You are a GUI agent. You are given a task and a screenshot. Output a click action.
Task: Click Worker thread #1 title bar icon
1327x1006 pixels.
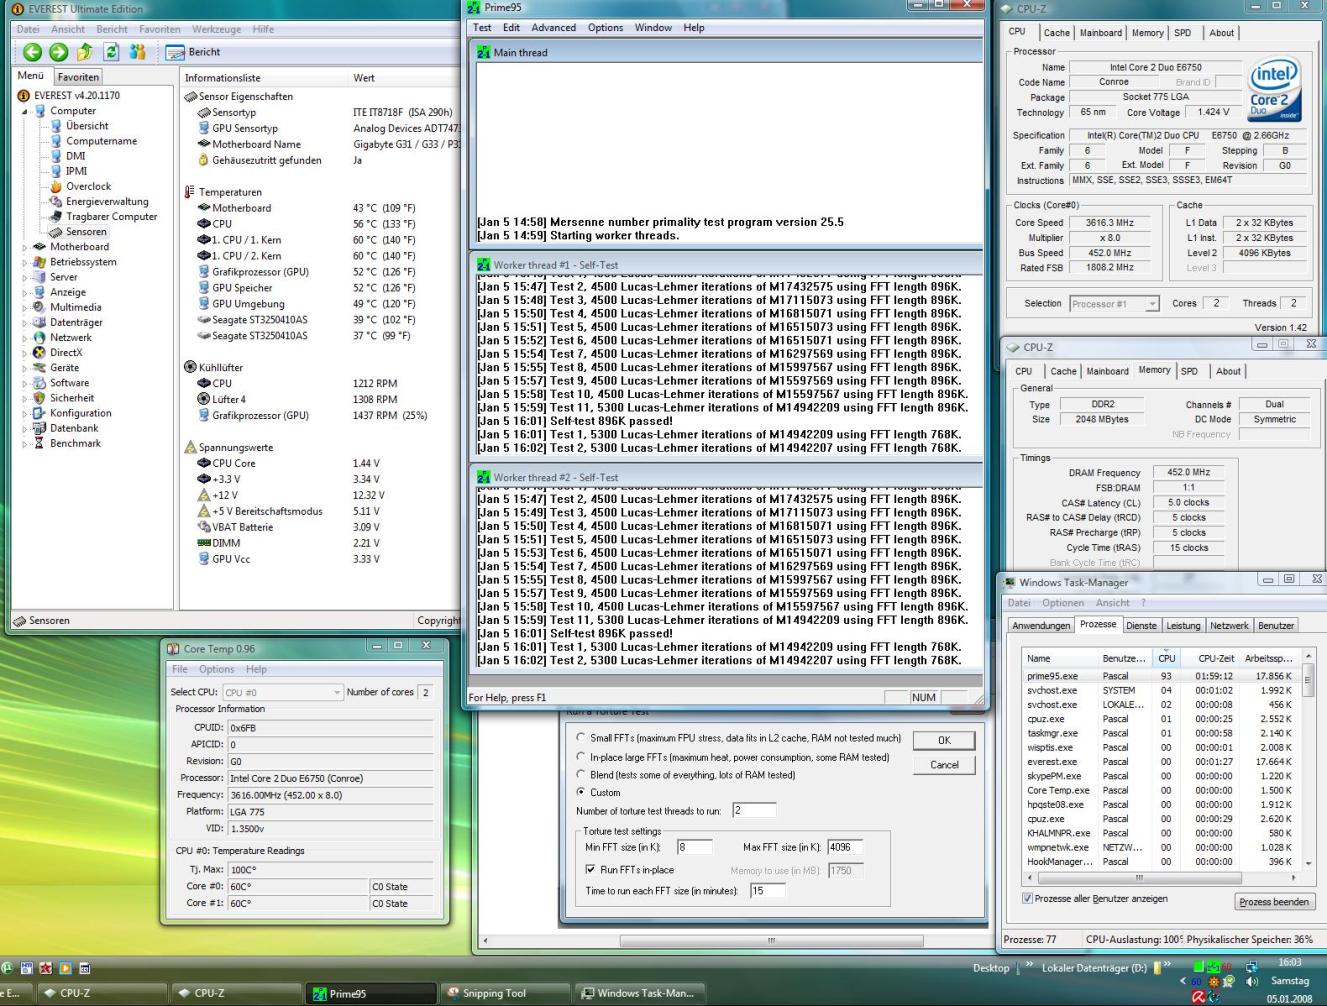pyautogui.click(x=484, y=265)
